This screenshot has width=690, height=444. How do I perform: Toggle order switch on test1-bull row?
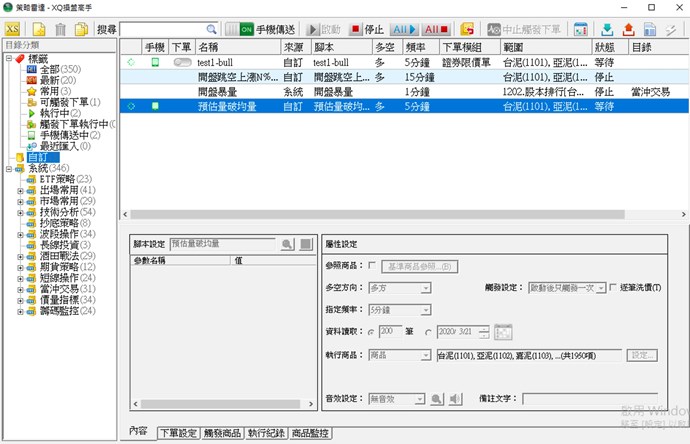click(x=182, y=62)
